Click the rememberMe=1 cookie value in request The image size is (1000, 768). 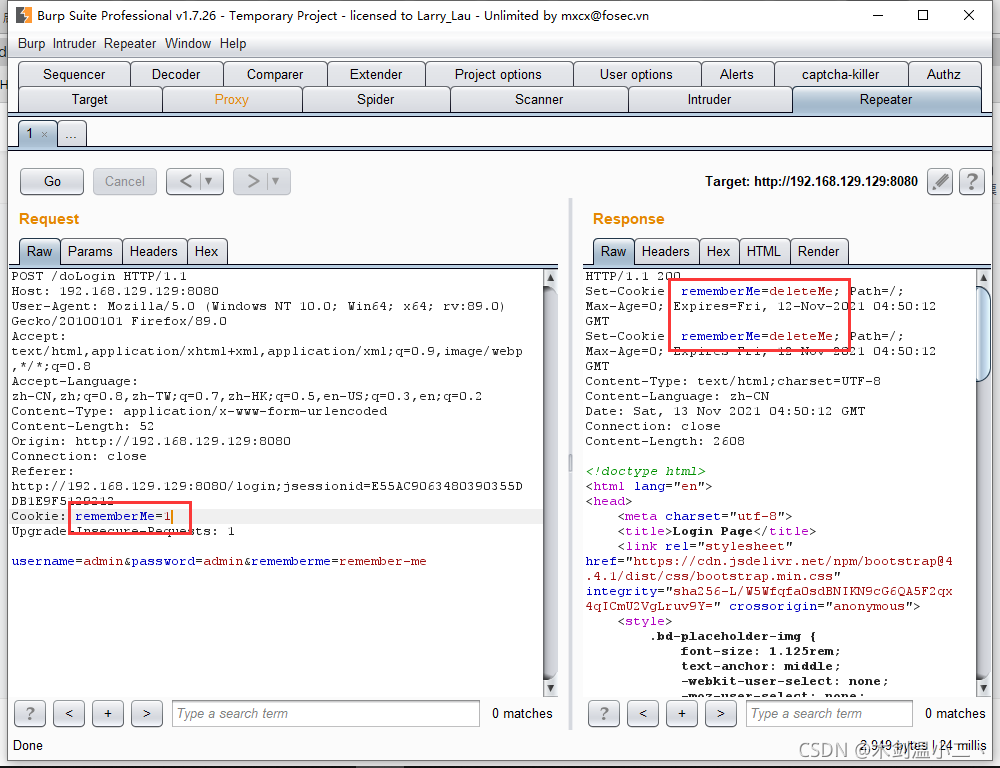point(123,516)
